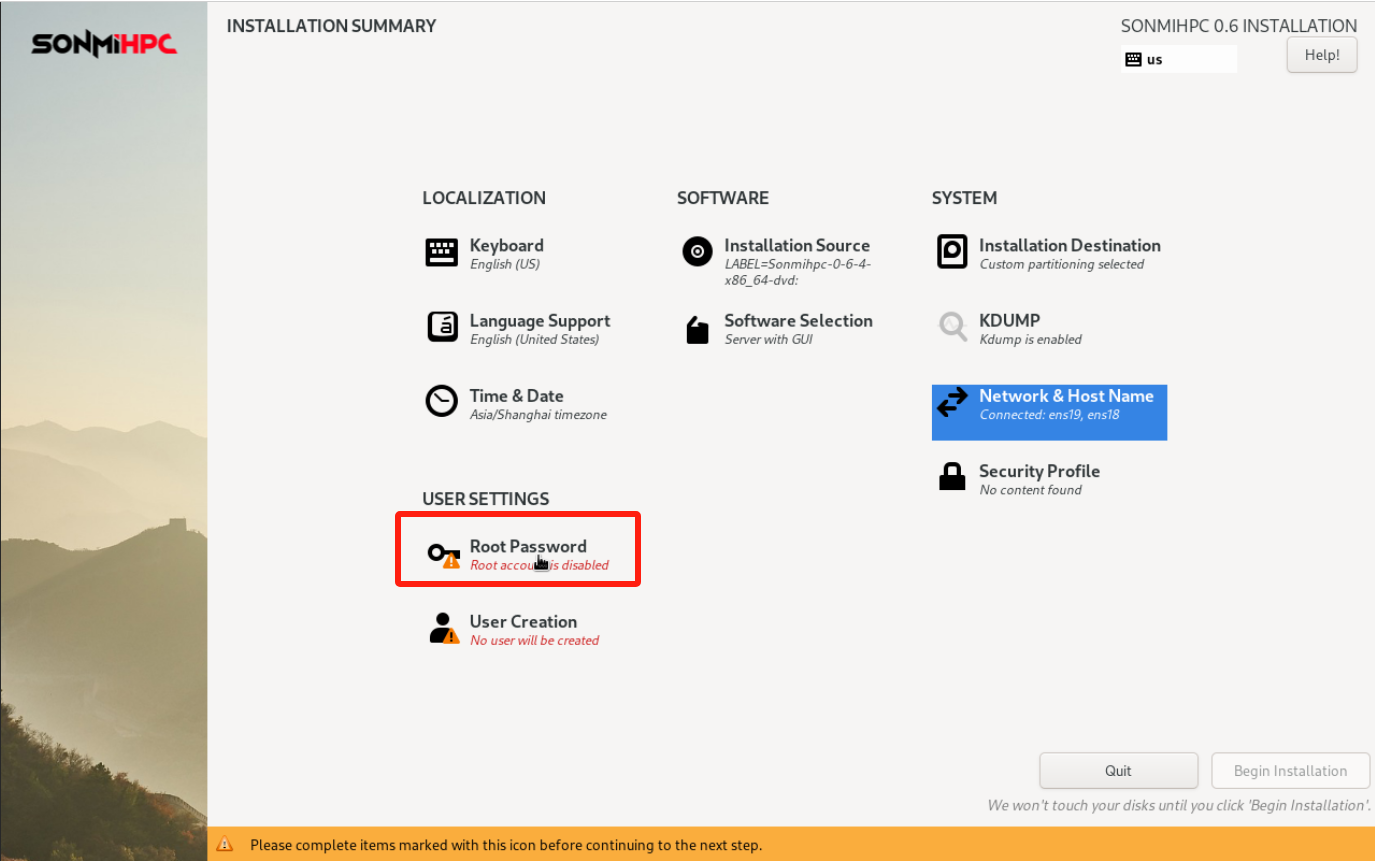Open Security Profile label
This screenshot has height=861, width=1375.
pos(1039,471)
